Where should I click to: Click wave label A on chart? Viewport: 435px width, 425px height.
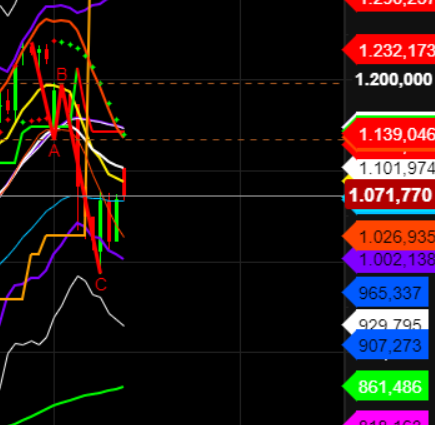[x=54, y=152]
